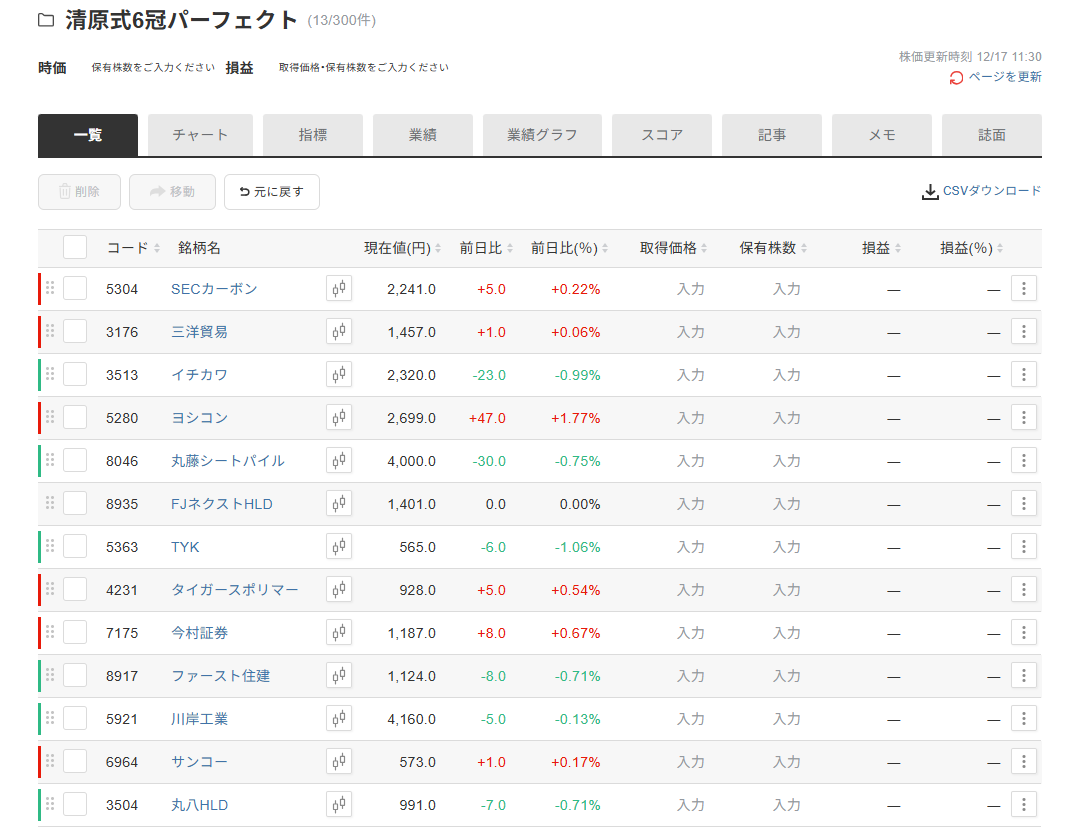Select checkbox for FJネクストHLD row

click(75, 504)
